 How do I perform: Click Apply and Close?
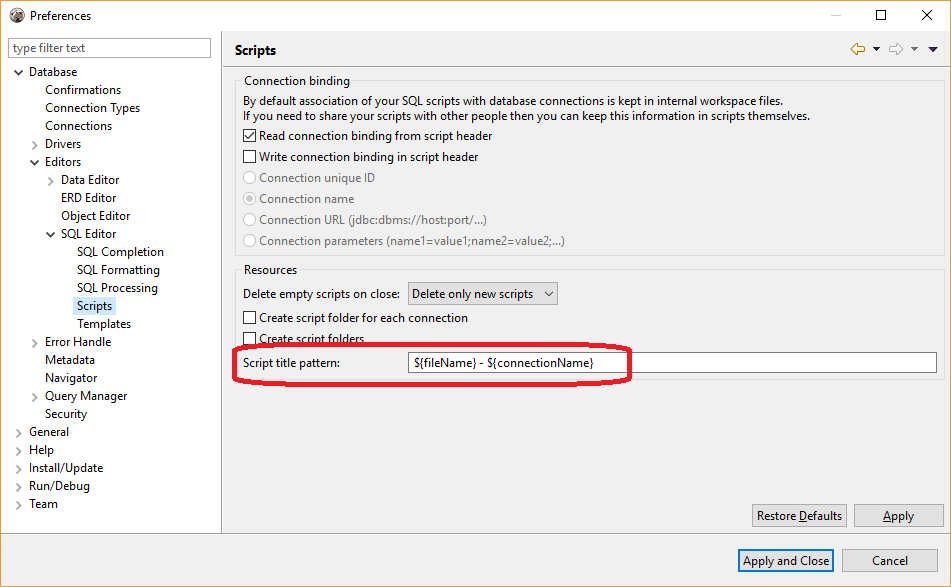pos(785,560)
